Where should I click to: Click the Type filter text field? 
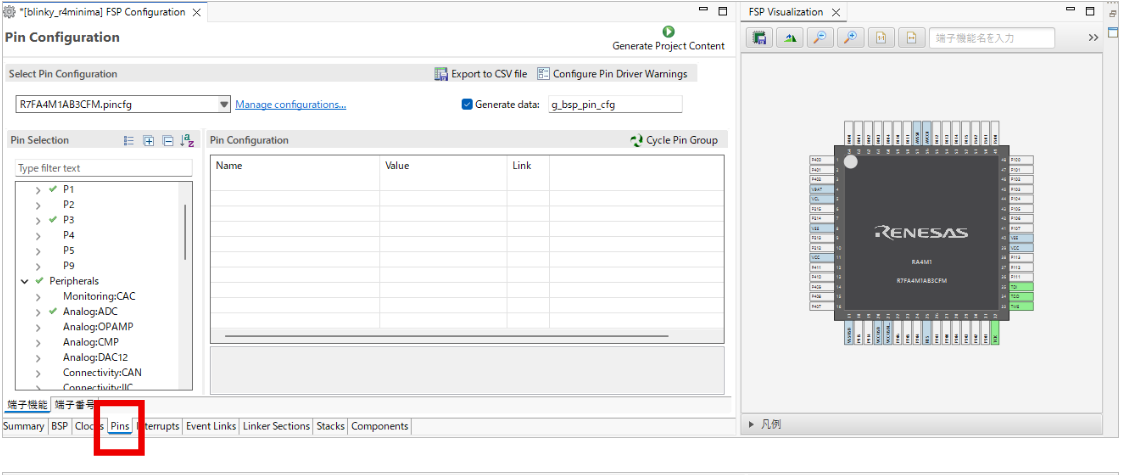tap(104, 168)
